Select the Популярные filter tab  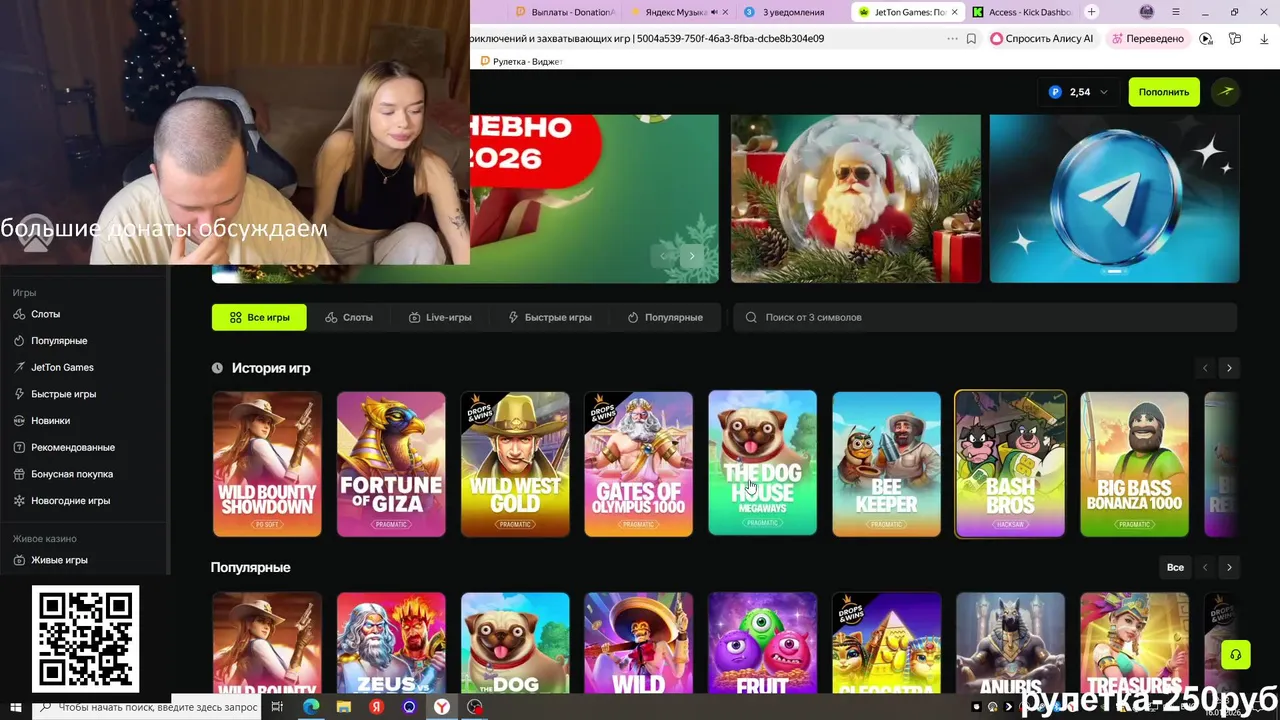pos(665,317)
